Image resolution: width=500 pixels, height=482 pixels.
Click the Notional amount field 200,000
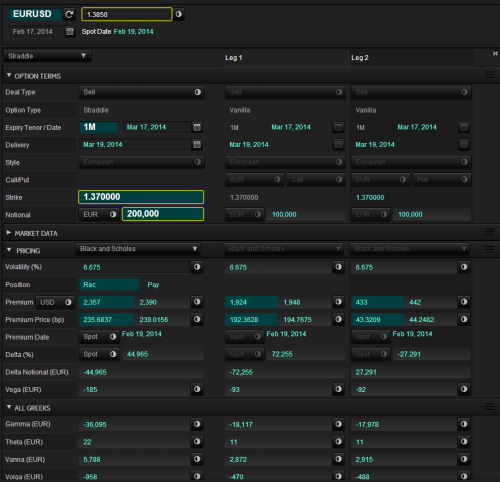(x=163, y=214)
